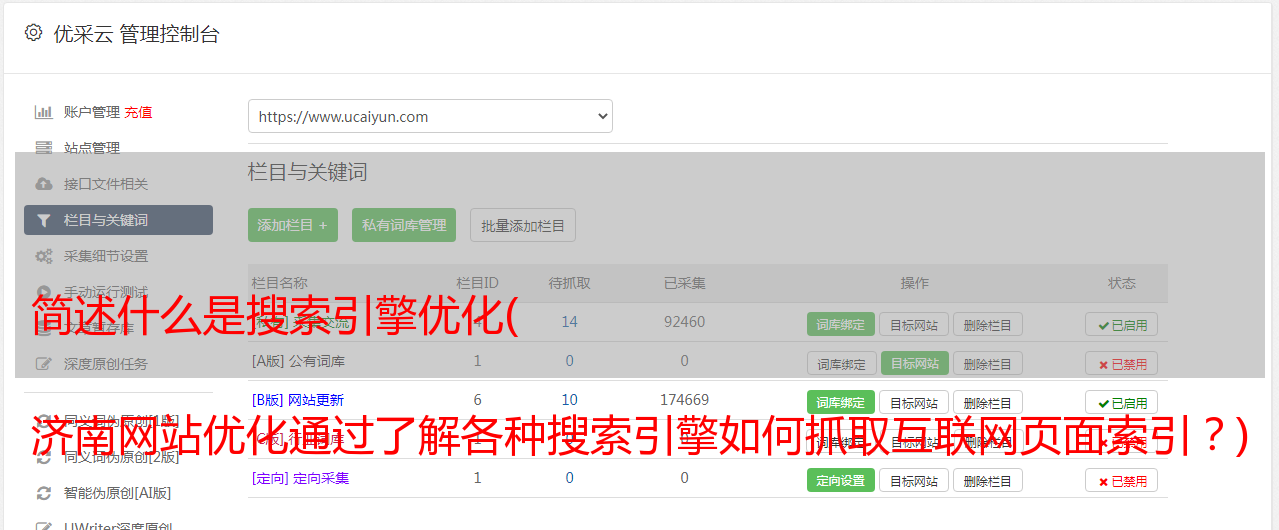This screenshot has width=1279, height=530.
Task: Toggle the 已禁用 status of 公有词库
Action: point(1122,363)
